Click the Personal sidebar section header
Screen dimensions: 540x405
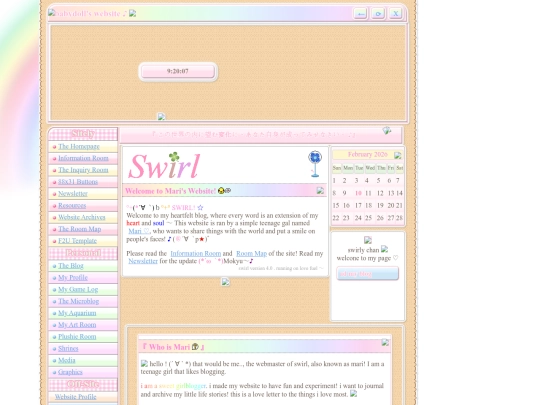(83, 253)
